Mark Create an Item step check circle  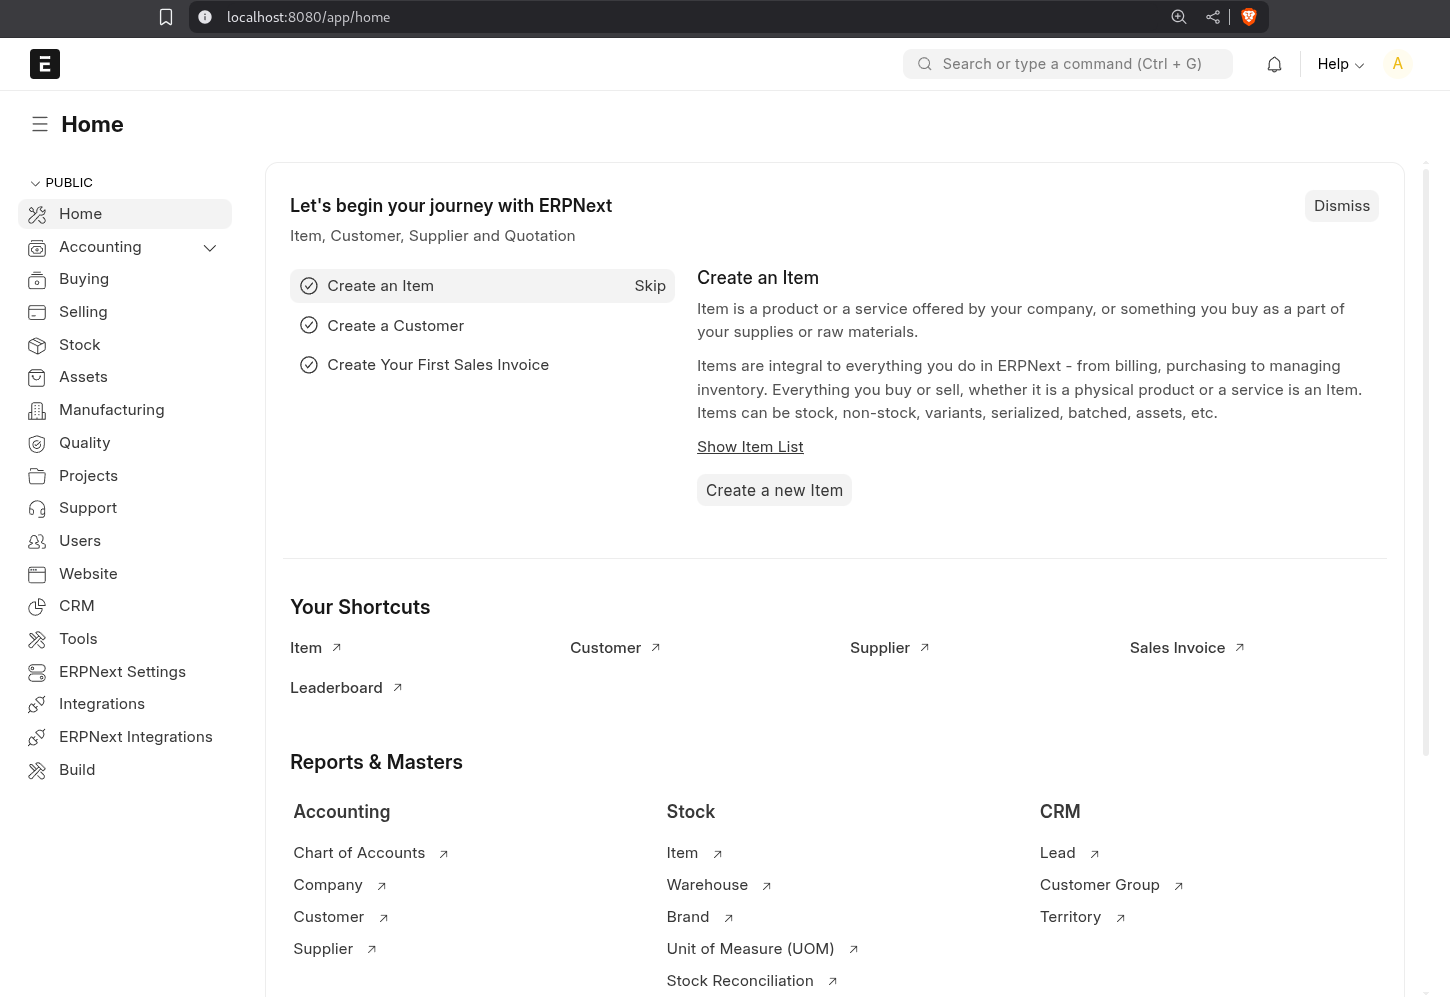pyautogui.click(x=309, y=286)
